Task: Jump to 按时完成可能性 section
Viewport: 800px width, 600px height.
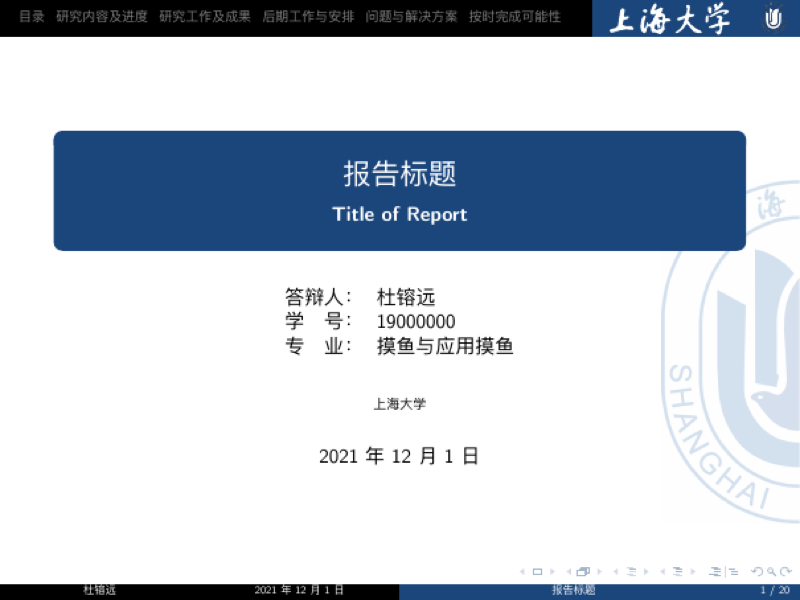Action: point(515,17)
